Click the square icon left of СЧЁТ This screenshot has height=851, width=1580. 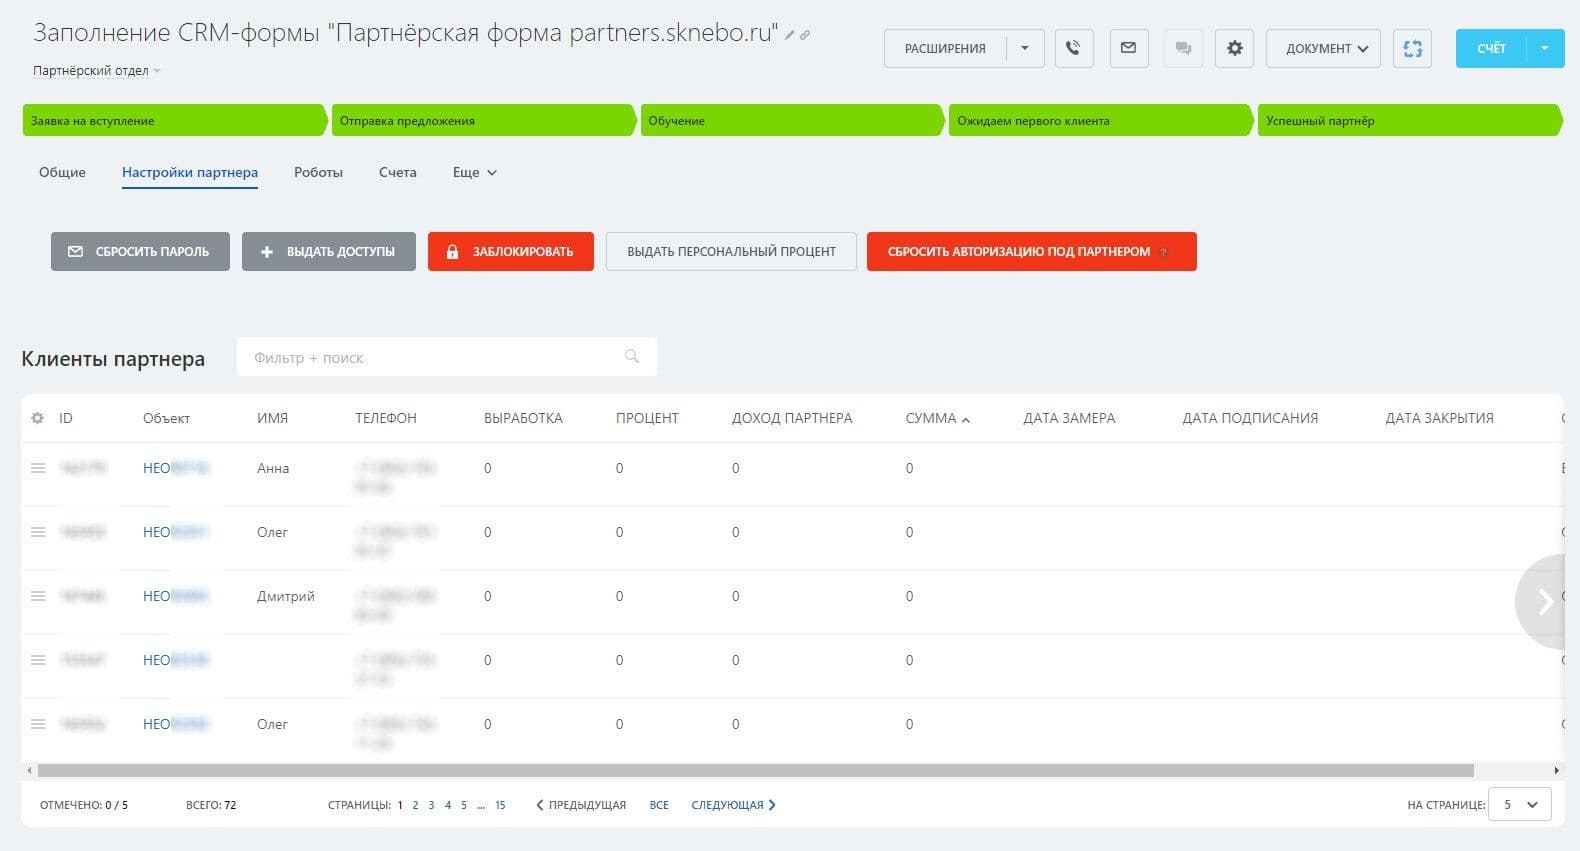(1413, 48)
